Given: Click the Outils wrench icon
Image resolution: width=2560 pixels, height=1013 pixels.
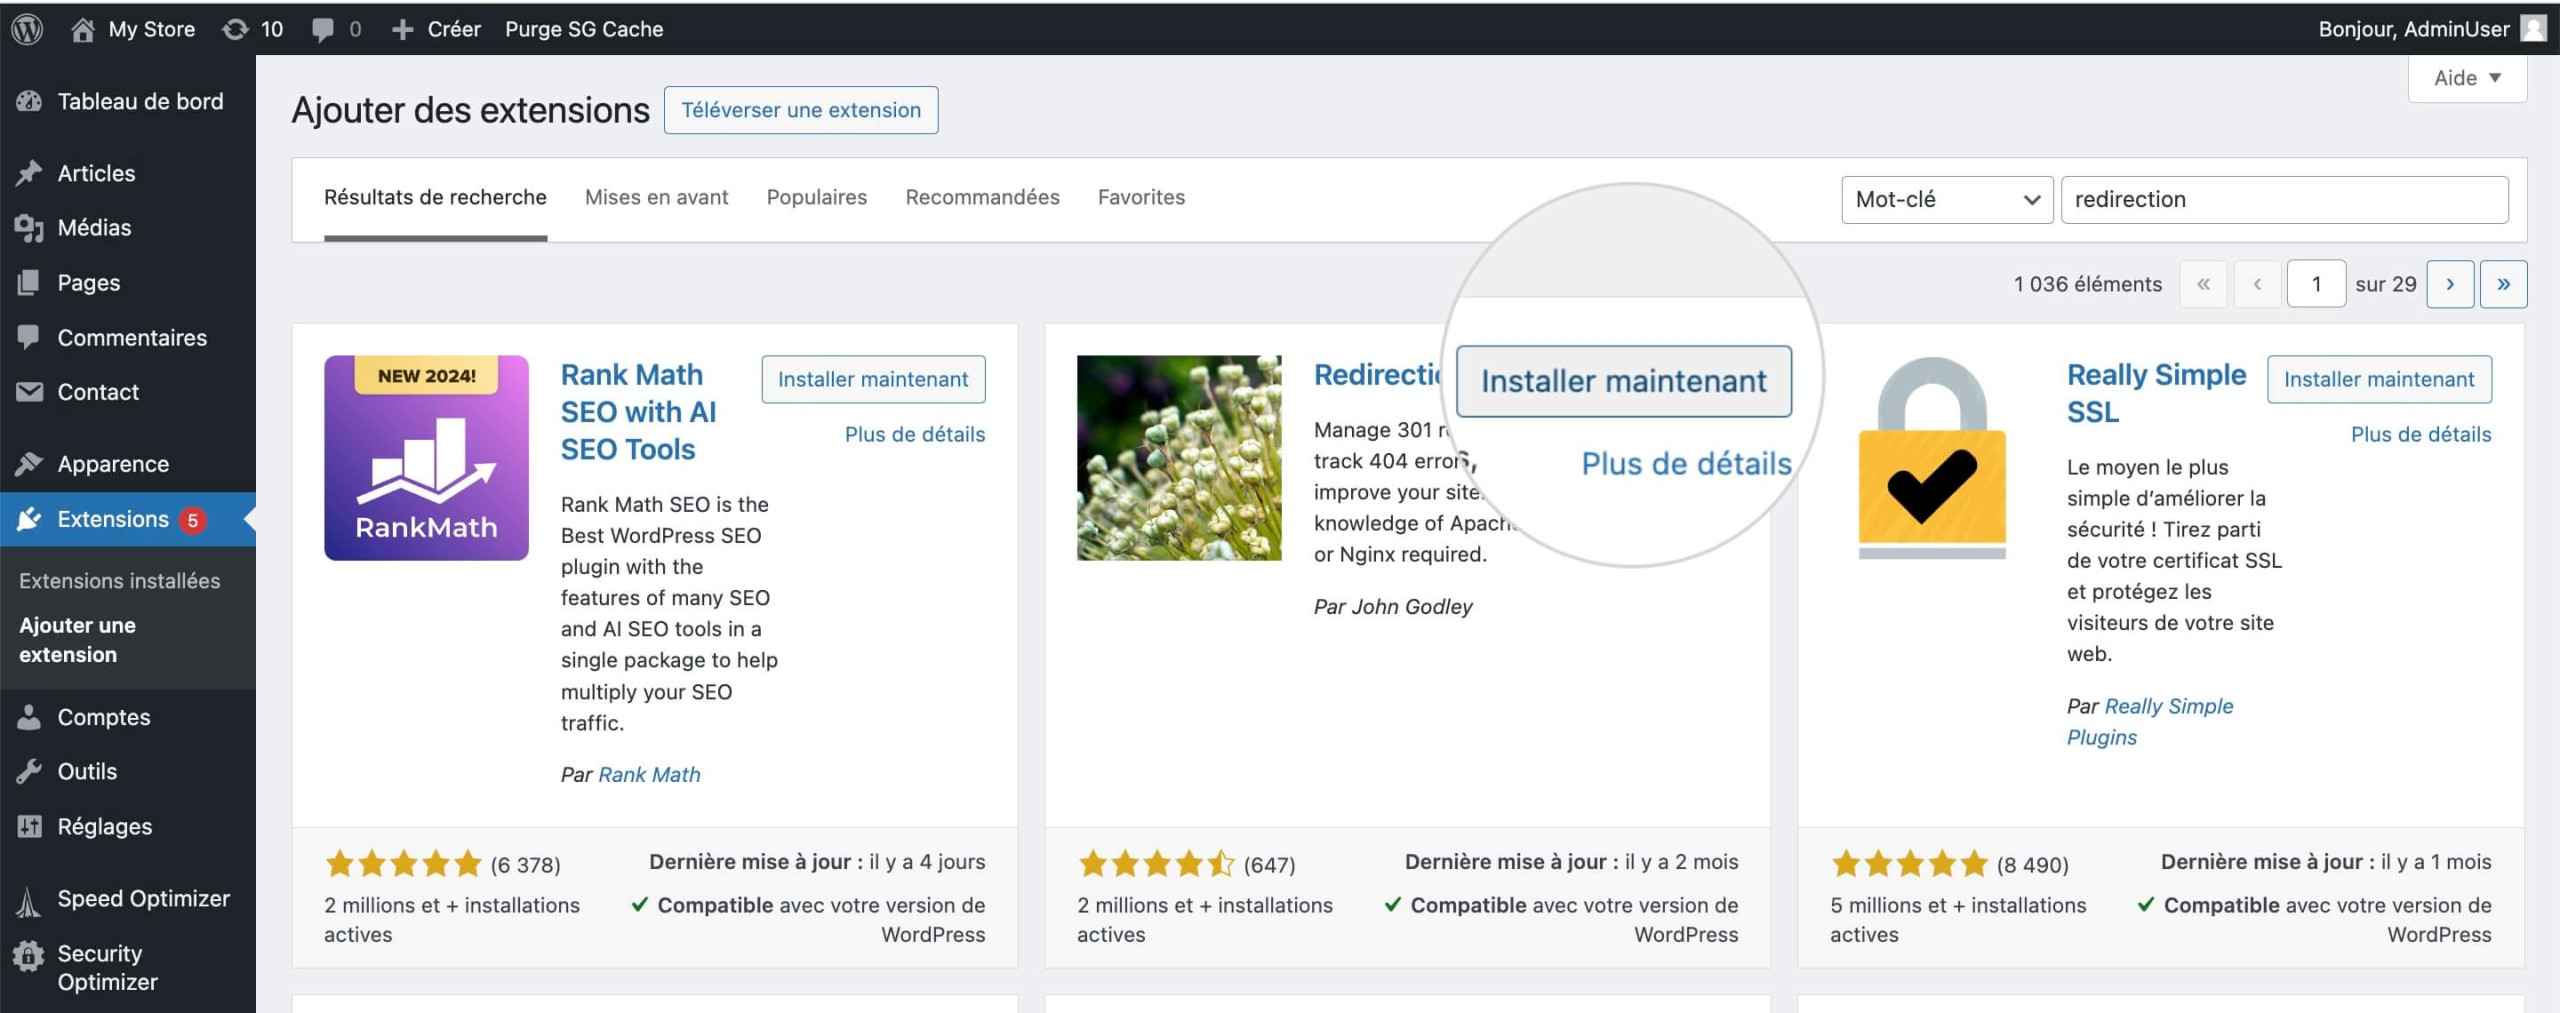Looking at the screenshot, I should tap(29, 771).
